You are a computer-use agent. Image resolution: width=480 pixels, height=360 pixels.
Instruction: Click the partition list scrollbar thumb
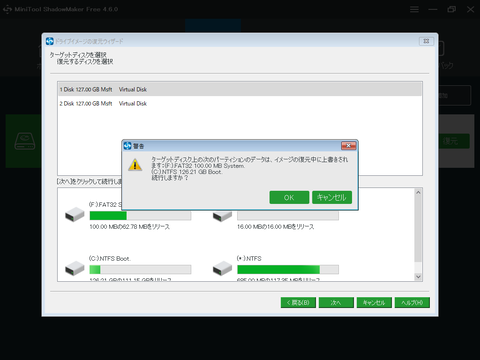coord(418,229)
